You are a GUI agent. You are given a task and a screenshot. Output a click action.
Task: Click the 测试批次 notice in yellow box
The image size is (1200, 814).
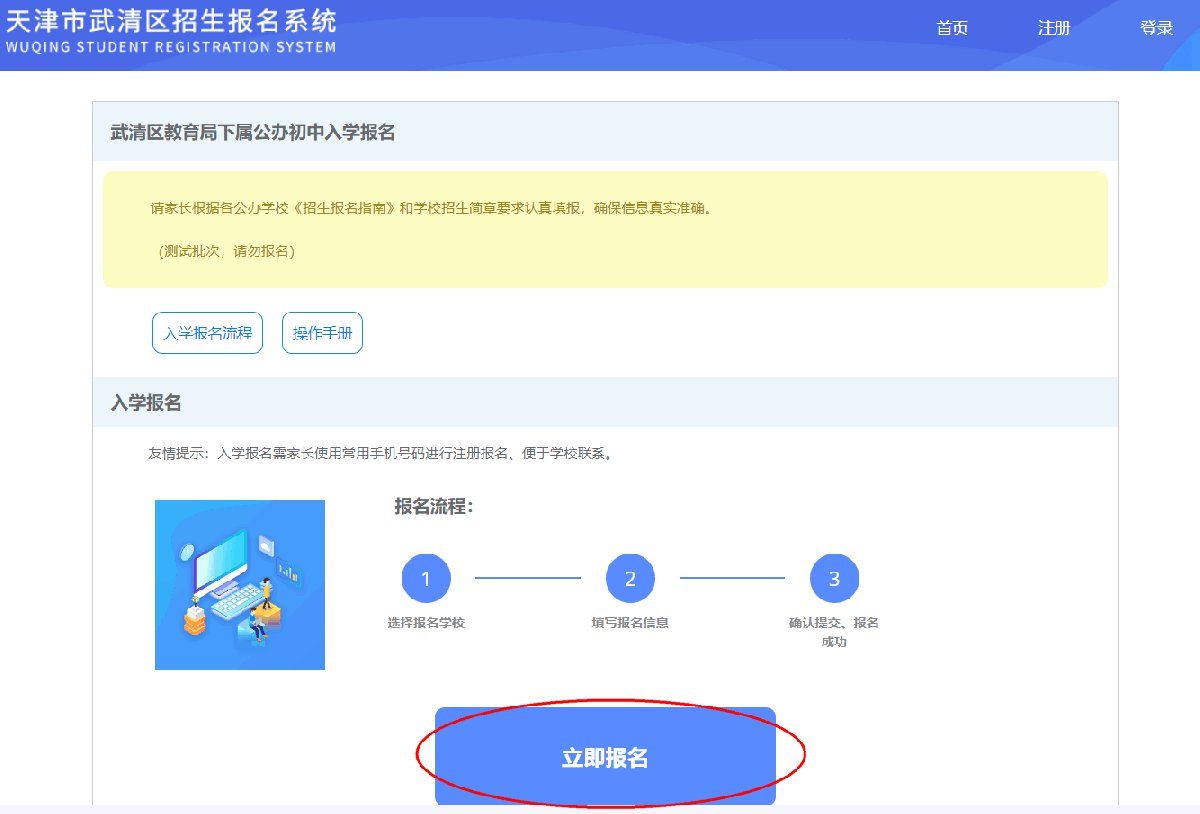pyautogui.click(x=227, y=251)
